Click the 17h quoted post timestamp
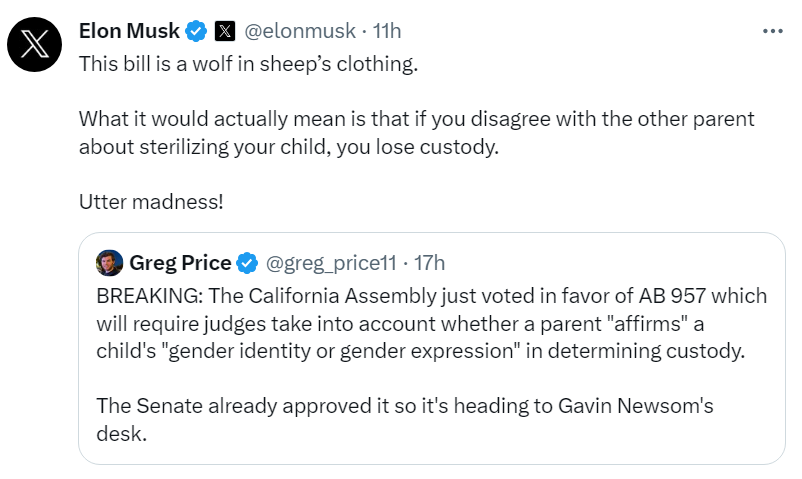 click(428, 263)
